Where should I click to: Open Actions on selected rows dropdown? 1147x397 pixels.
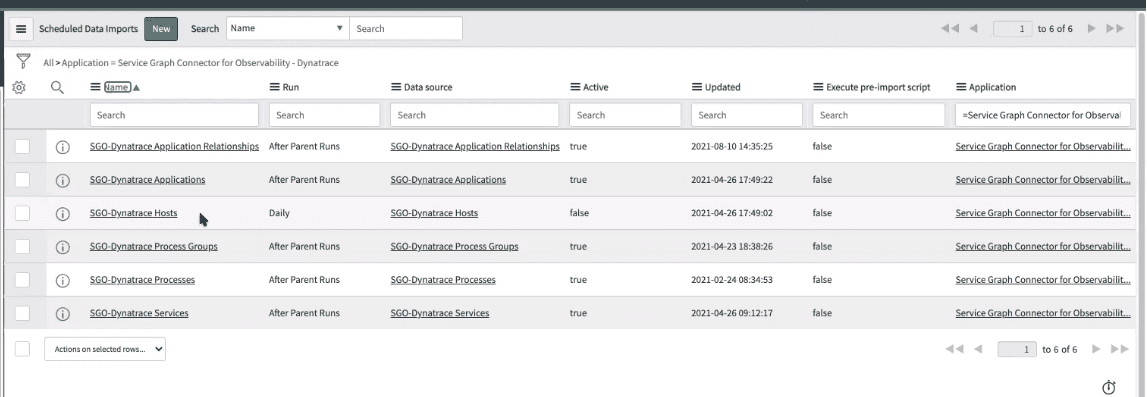[105, 349]
